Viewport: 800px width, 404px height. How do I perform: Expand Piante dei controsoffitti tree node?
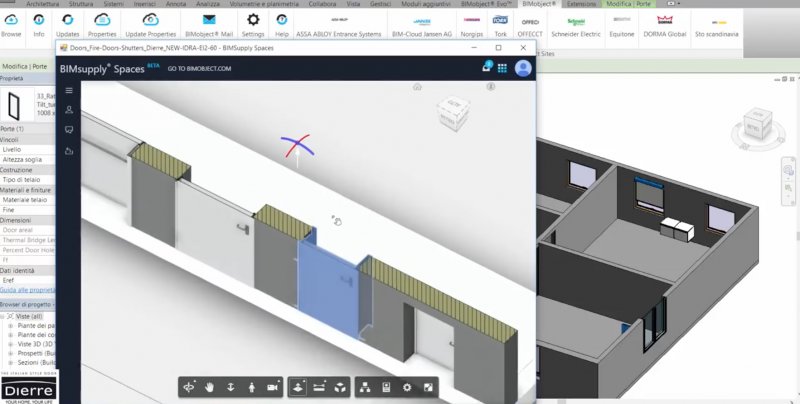coord(10,335)
